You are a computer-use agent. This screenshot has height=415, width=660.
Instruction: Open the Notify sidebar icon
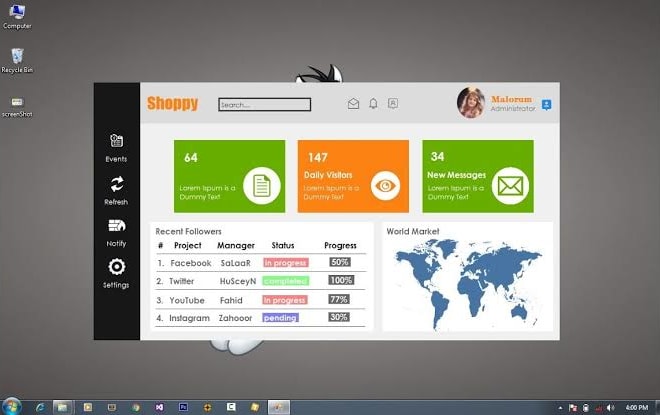(x=117, y=226)
